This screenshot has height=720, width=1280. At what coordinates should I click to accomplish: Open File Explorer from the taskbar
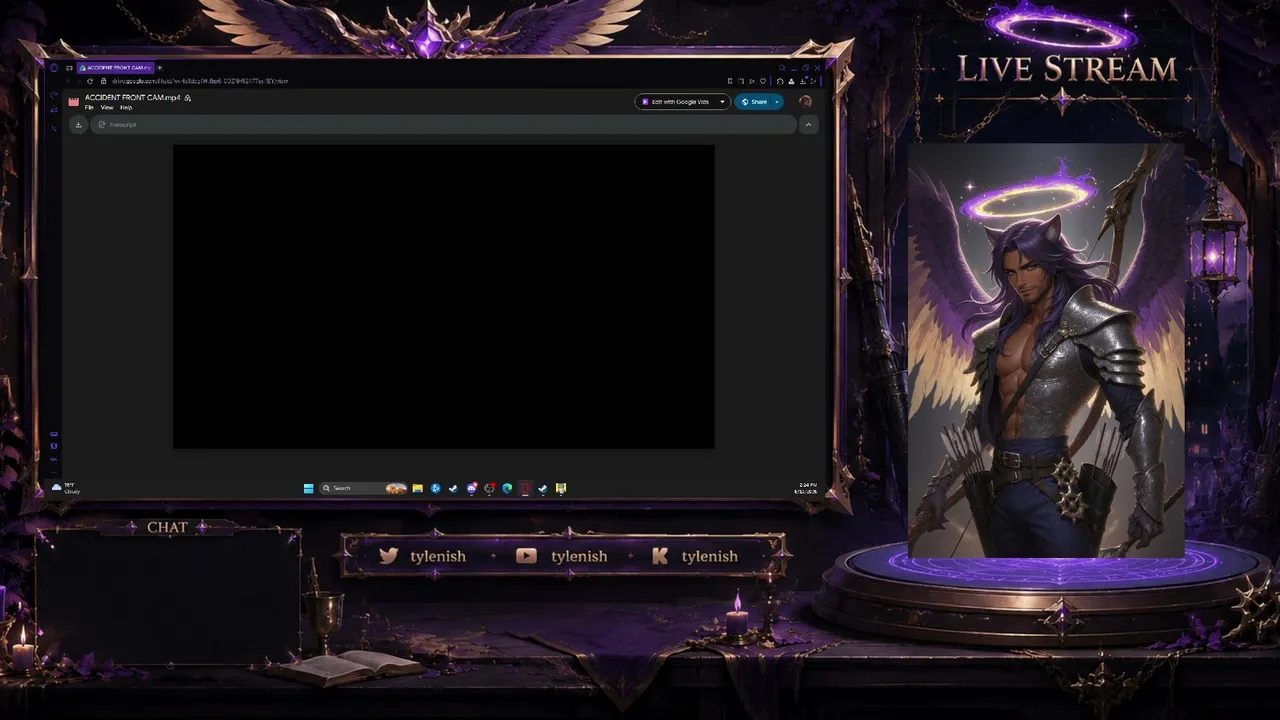418,489
